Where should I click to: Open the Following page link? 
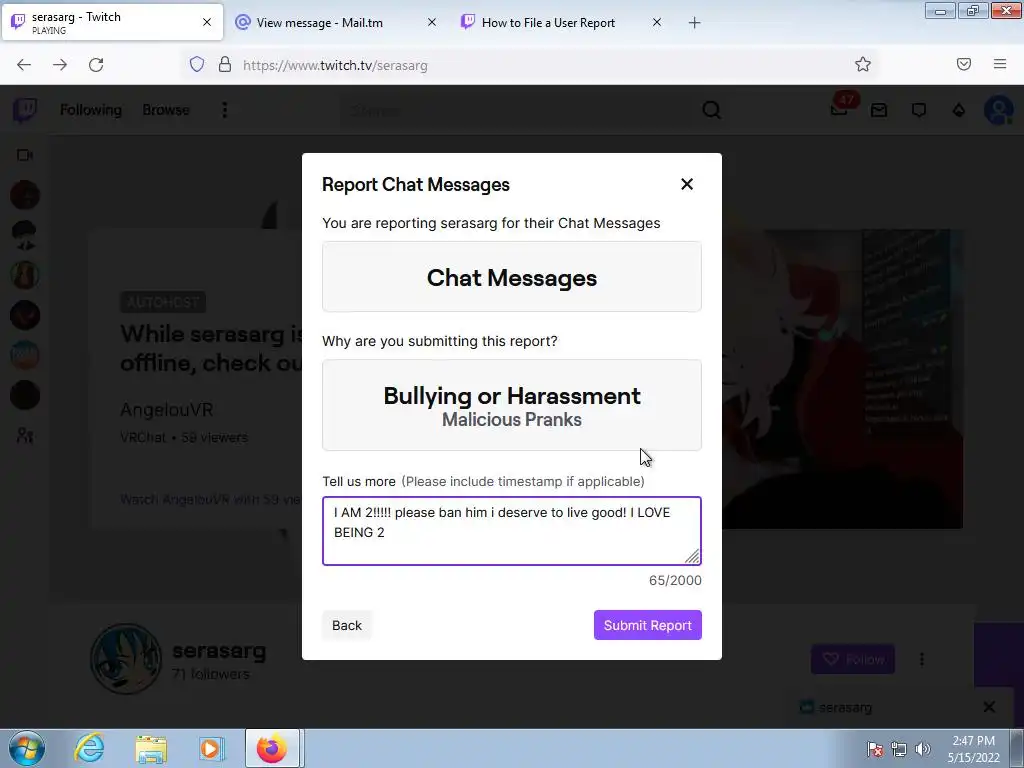[x=91, y=110]
